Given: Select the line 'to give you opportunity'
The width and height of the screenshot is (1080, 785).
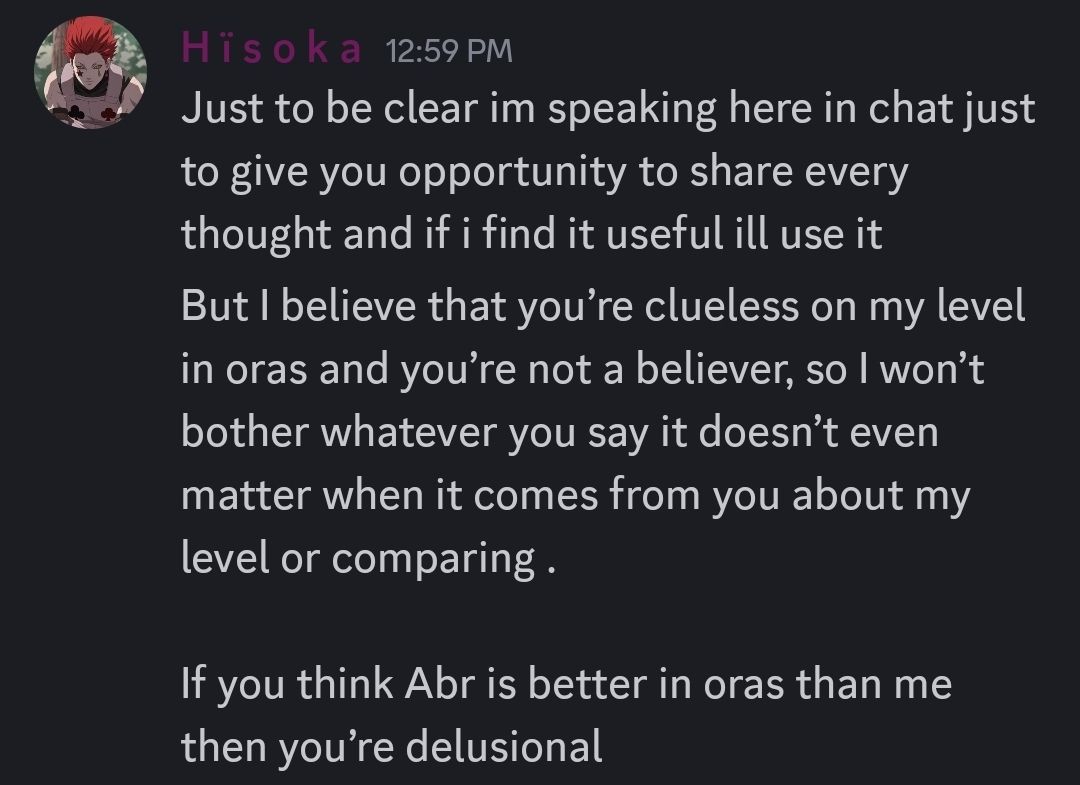Looking at the screenshot, I should 545,174.
